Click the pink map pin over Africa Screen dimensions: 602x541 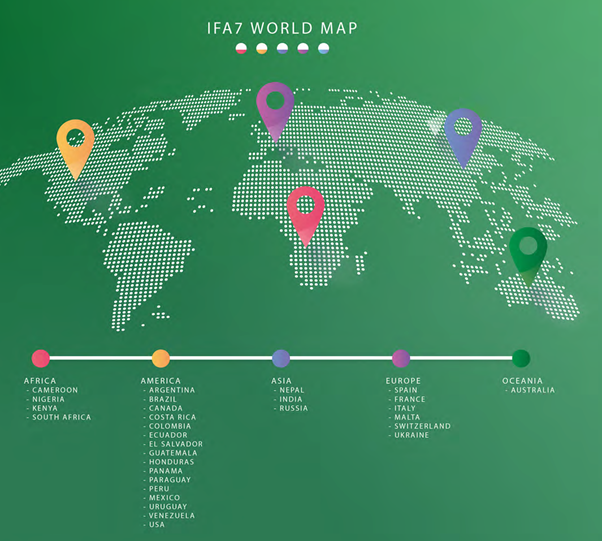pyautogui.click(x=306, y=217)
